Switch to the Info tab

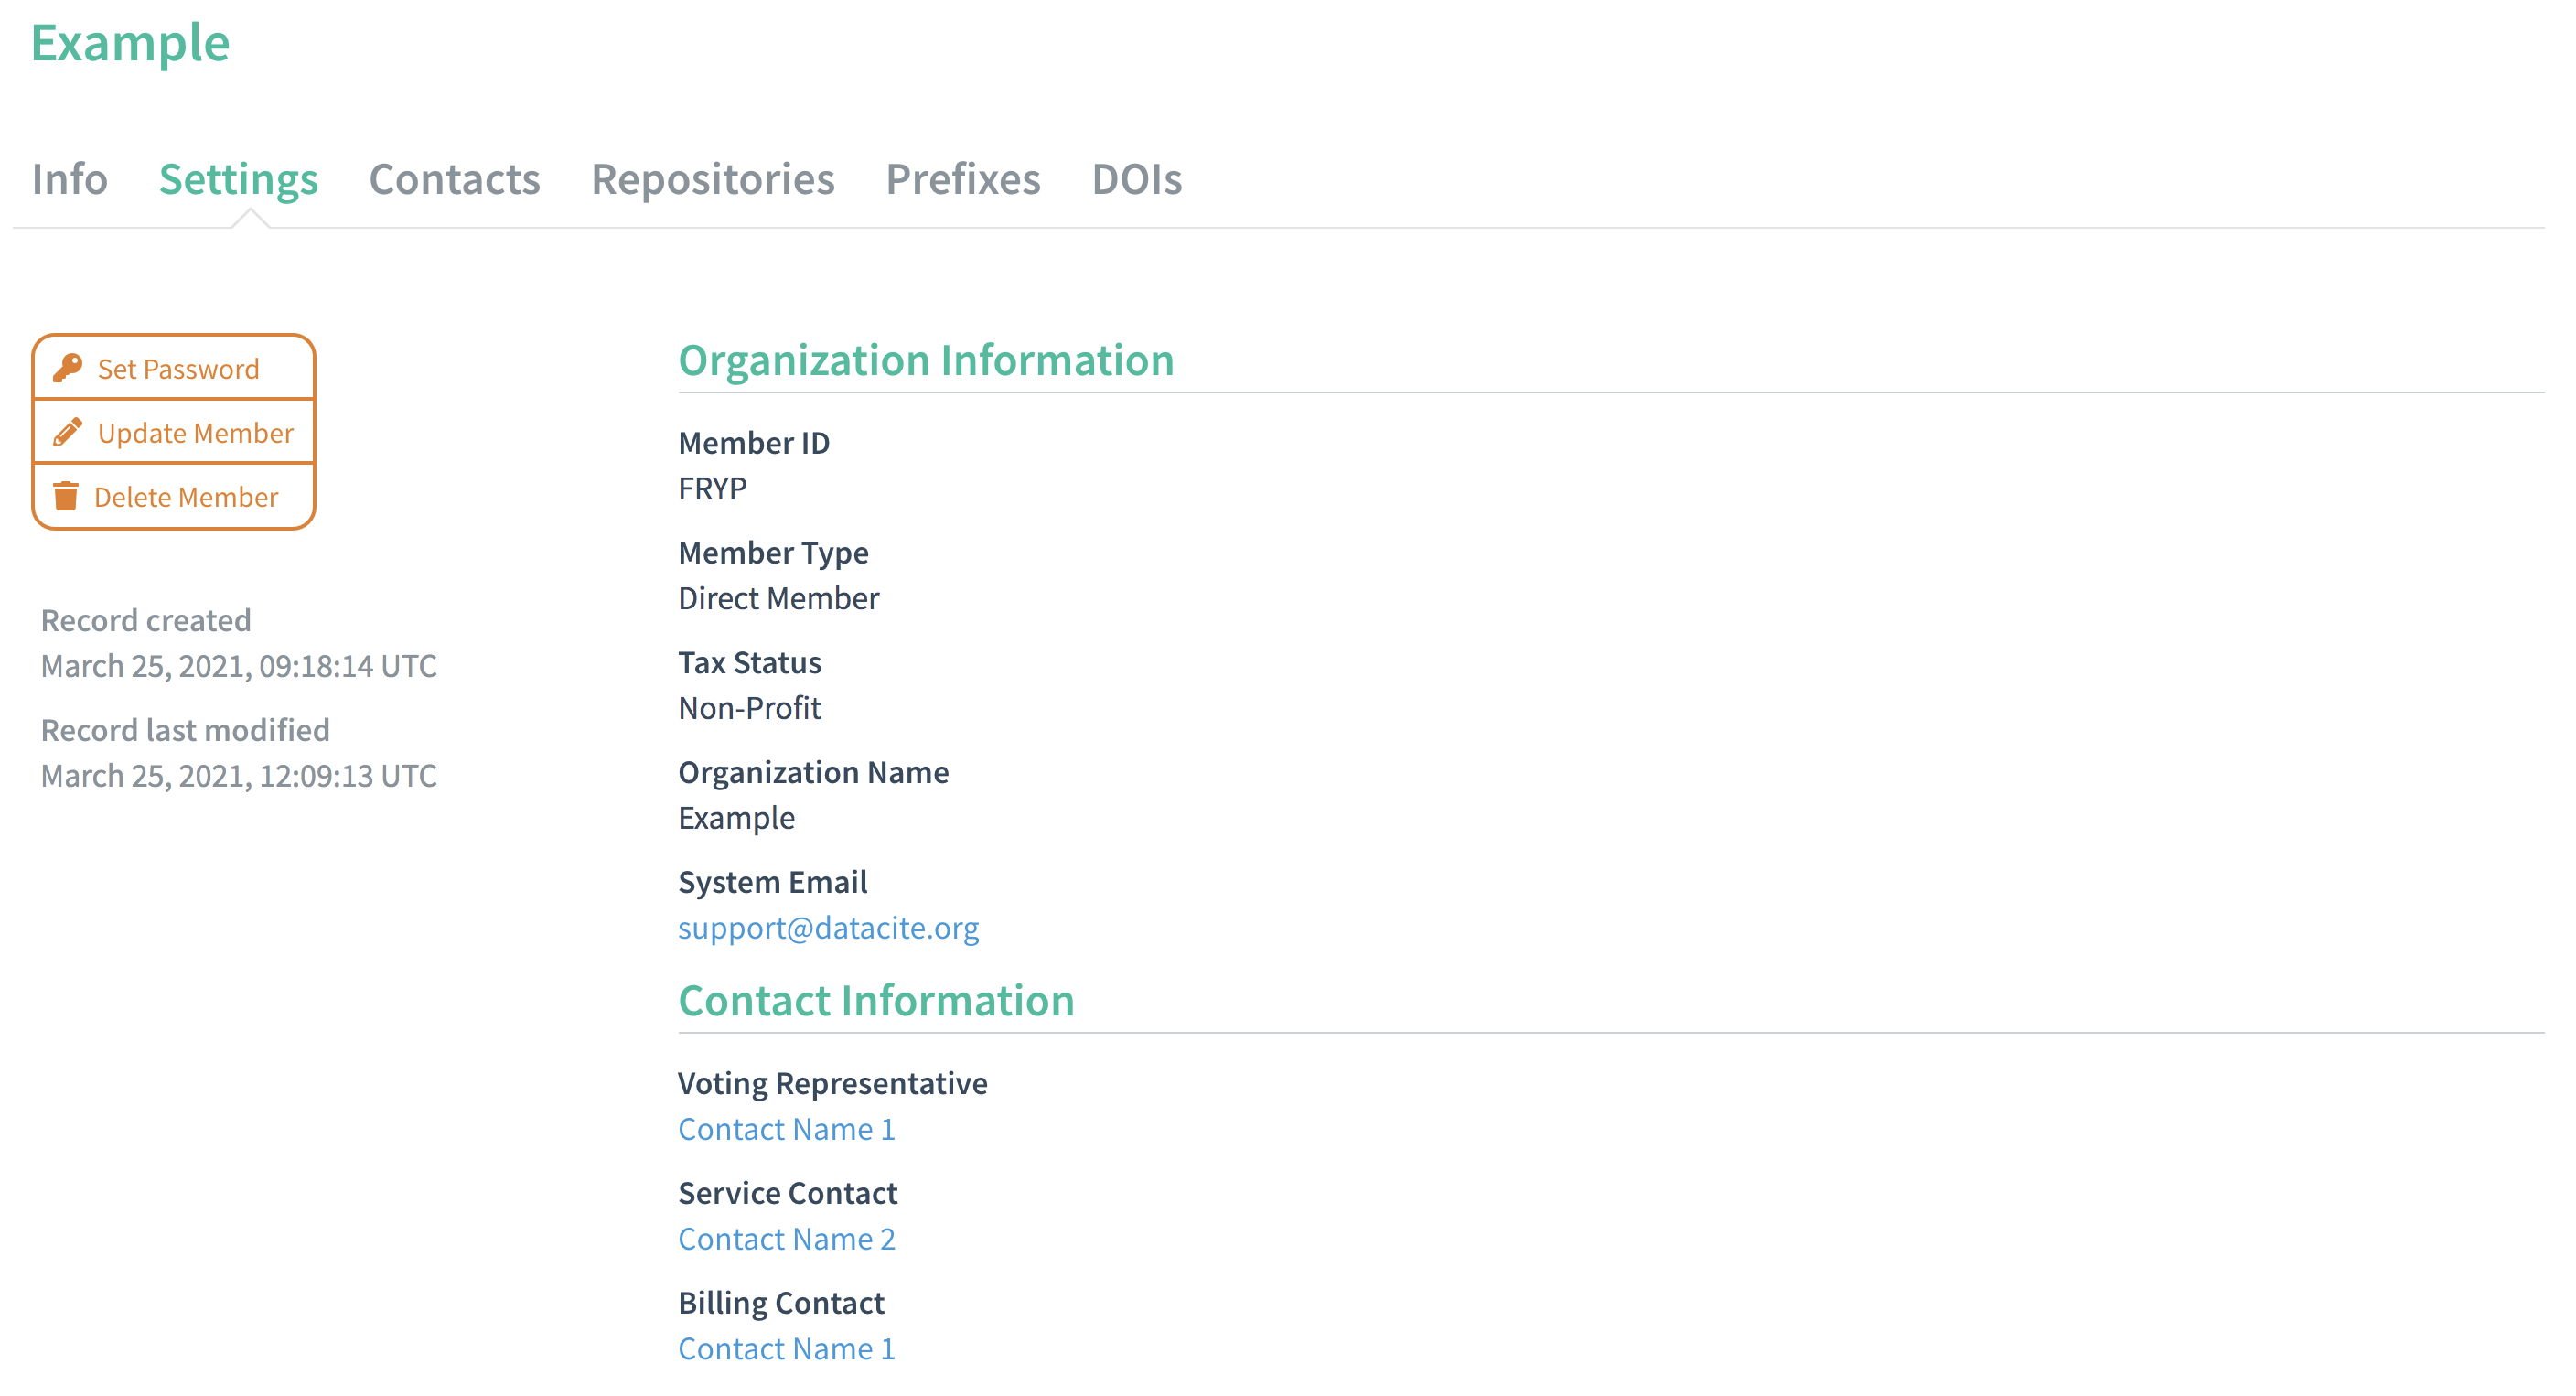pyautogui.click(x=69, y=179)
